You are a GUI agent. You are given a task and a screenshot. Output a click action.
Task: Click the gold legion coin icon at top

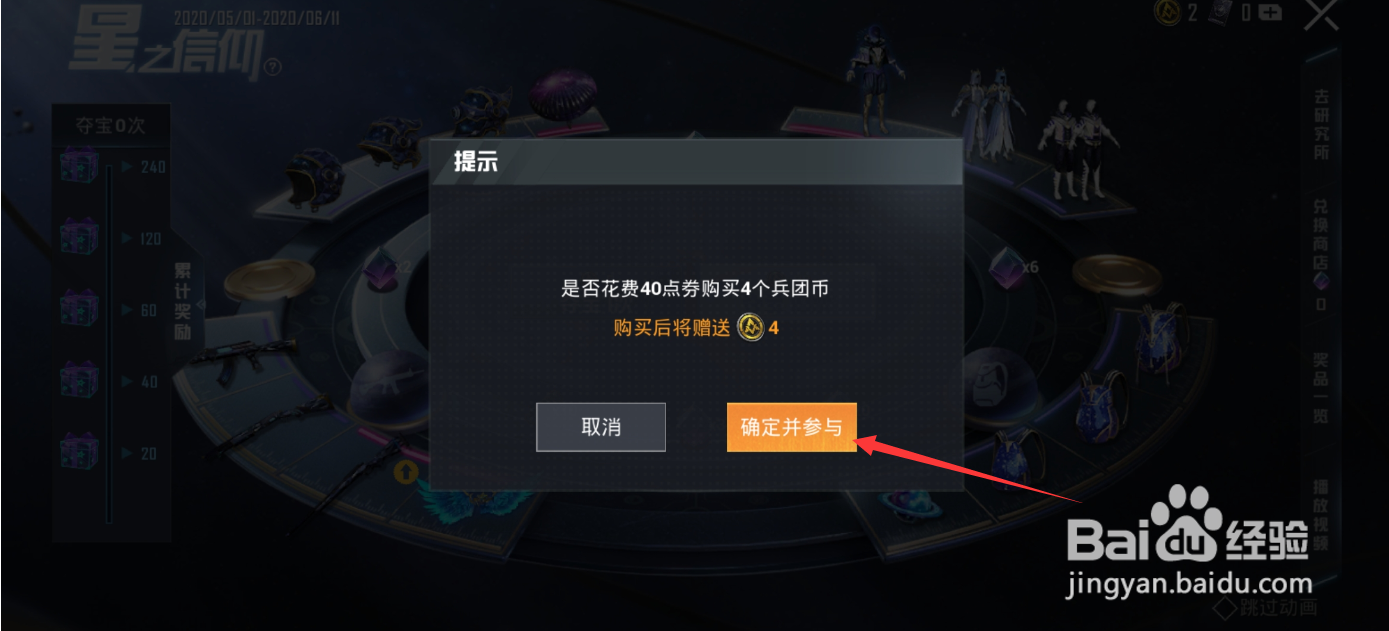(x=1166, y=12)
